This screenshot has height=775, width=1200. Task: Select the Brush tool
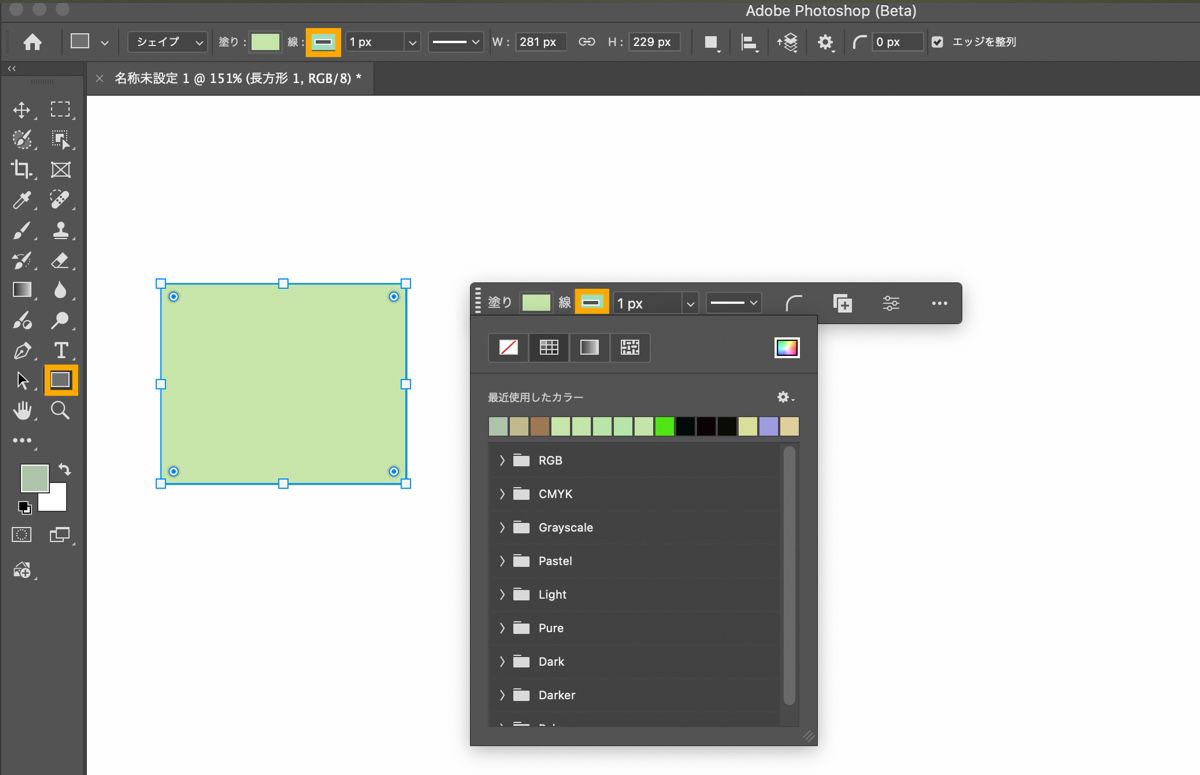[x=22, y=231]
